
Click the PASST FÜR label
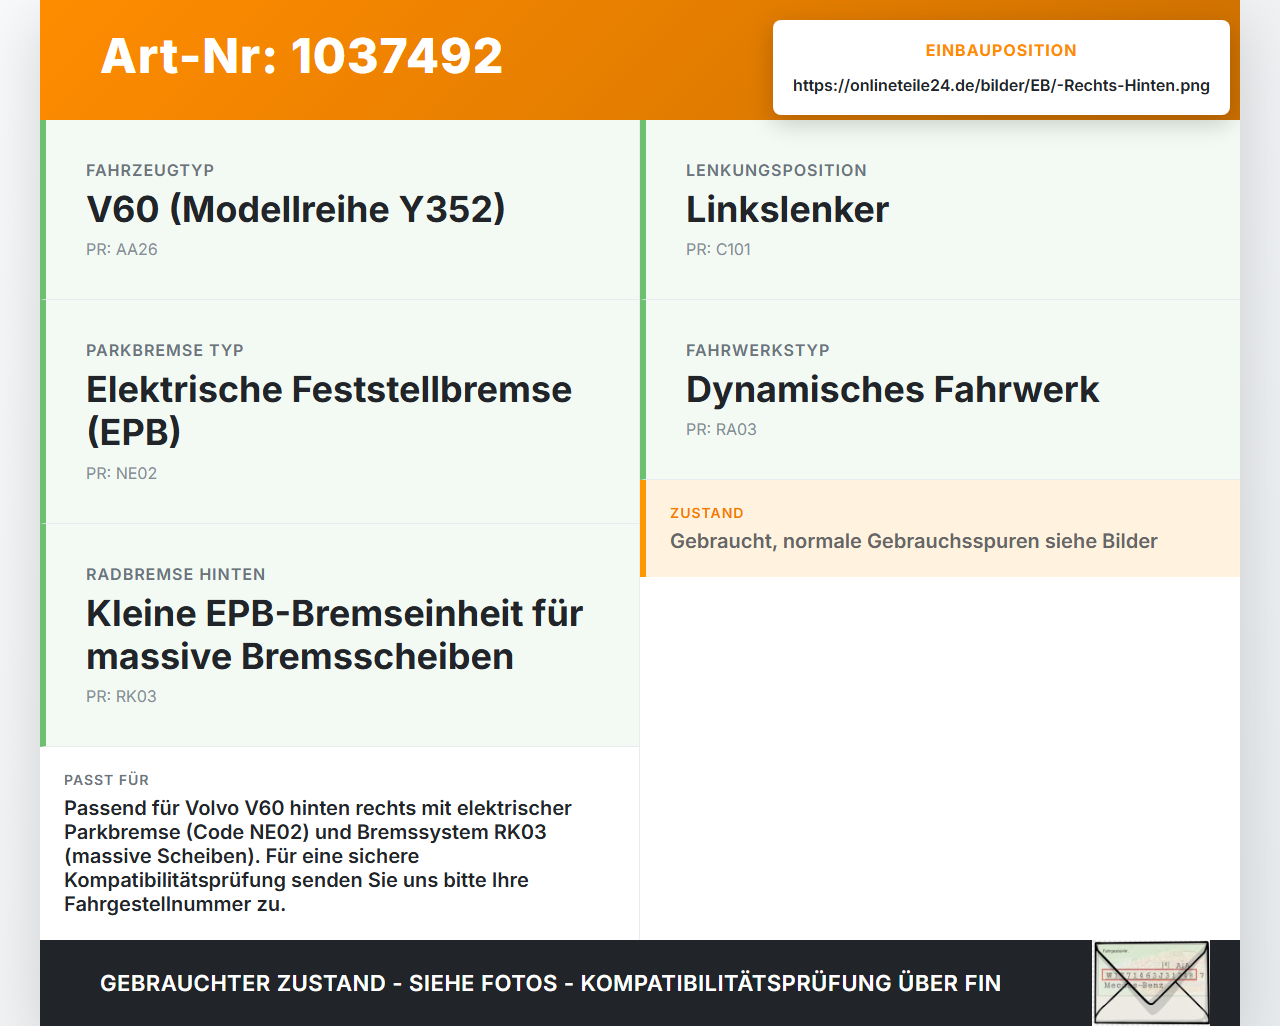[x=107, y=780]
